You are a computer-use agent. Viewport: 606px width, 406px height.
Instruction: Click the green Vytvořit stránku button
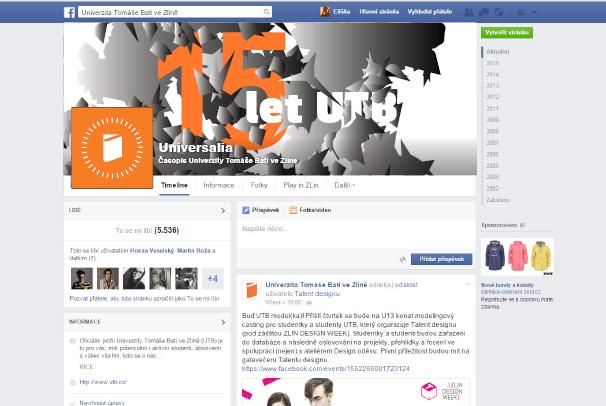pyautogui.click(x=507, y=32)
